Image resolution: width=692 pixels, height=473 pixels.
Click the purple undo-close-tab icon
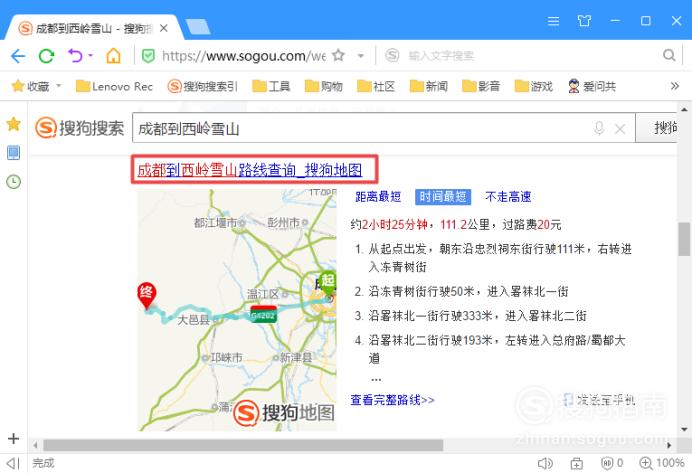coord(75,56)
